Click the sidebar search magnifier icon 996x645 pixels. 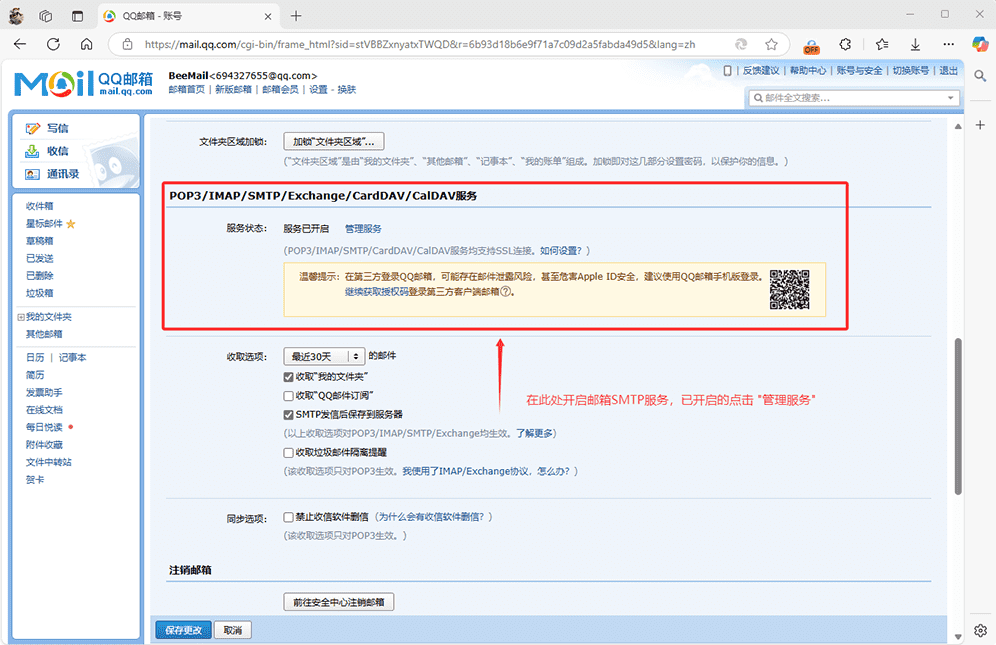(x=980, y=76)
